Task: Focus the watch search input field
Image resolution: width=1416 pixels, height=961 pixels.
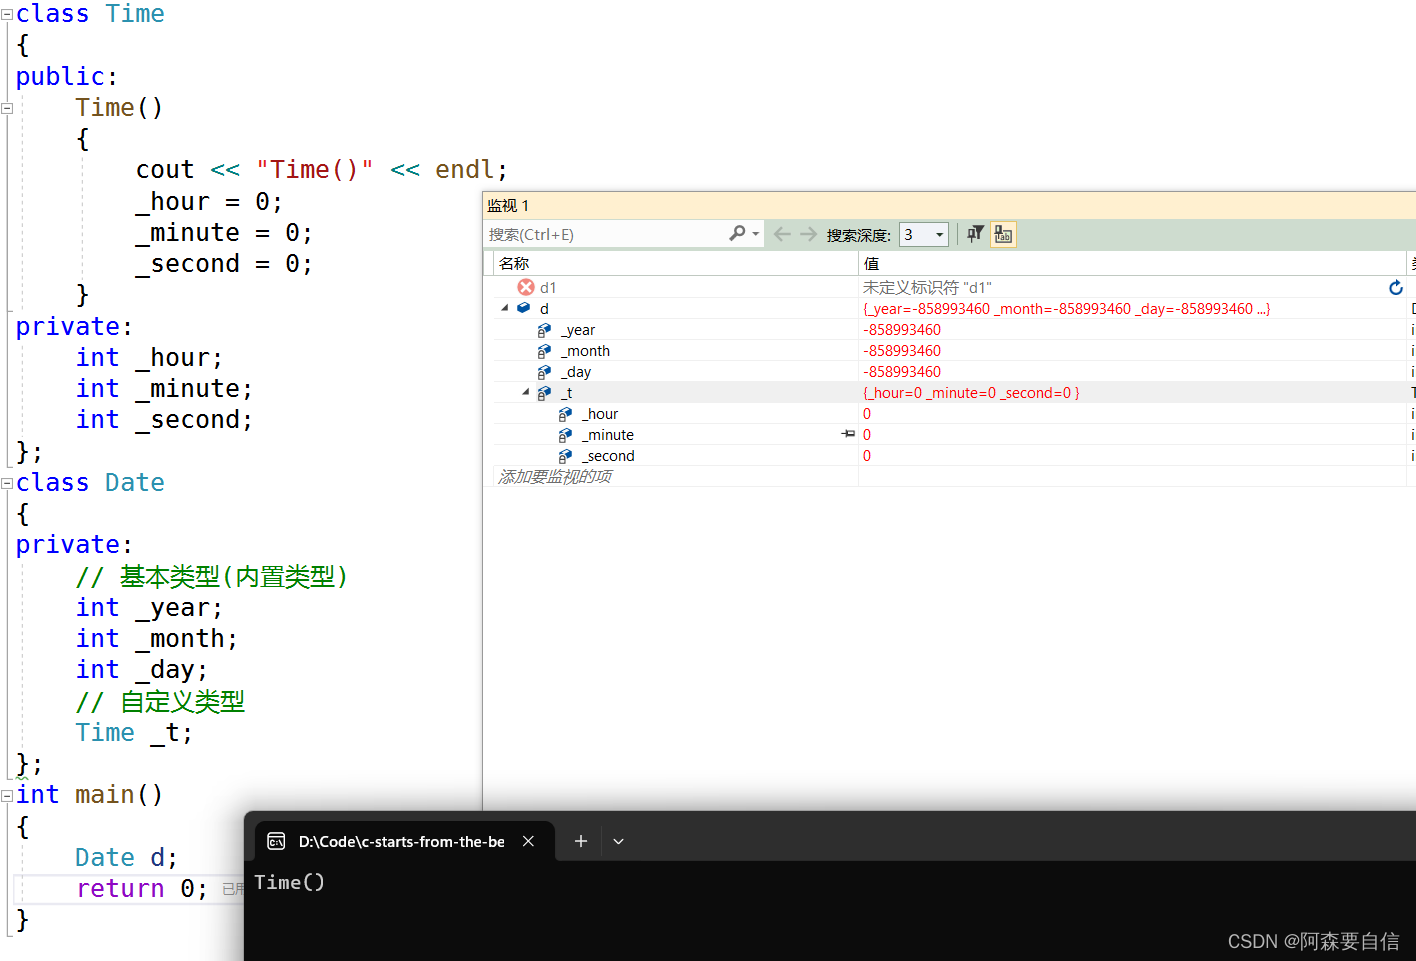Action: [x=607, y=234]
